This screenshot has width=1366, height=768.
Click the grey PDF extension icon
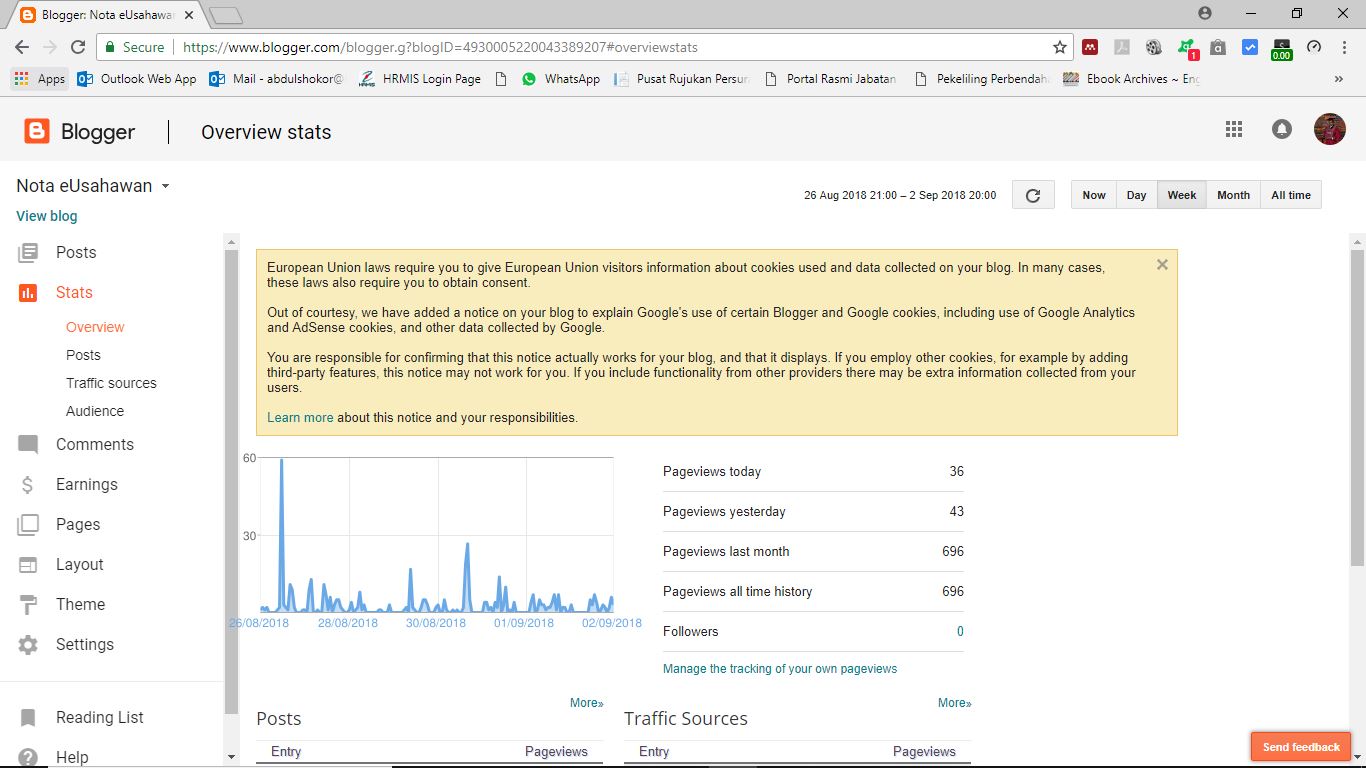(x=1122, y=47)
